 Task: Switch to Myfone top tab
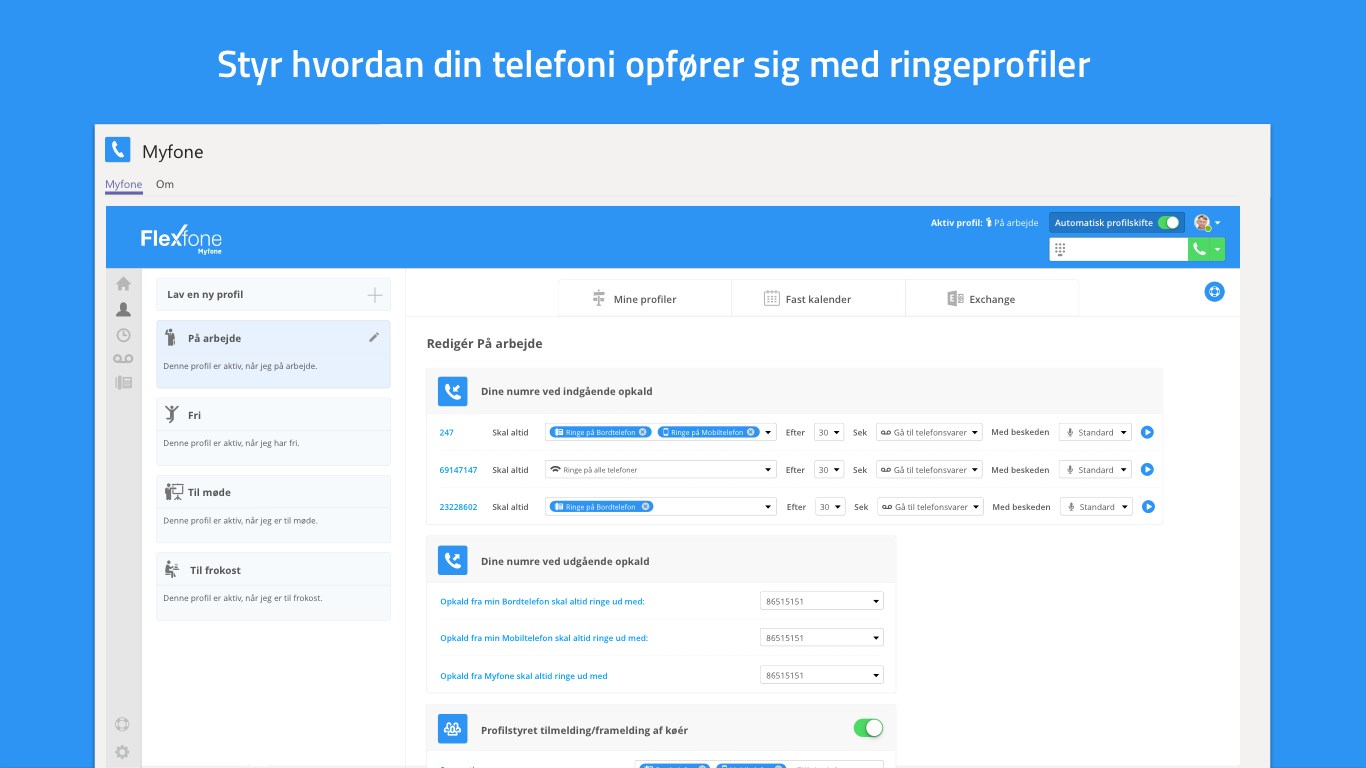[124, 184]
